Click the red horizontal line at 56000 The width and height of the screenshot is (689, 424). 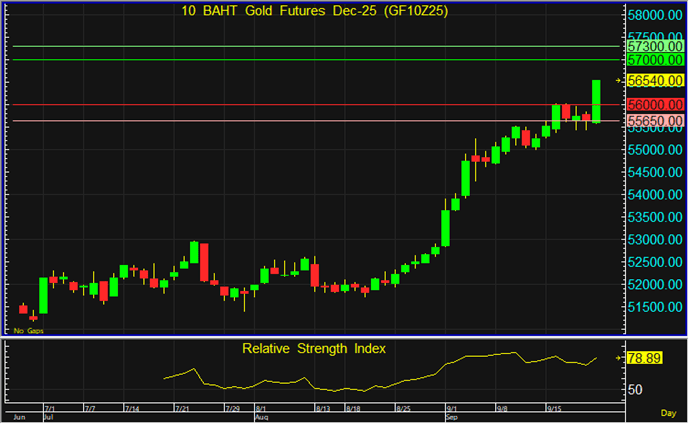(300, 104)
